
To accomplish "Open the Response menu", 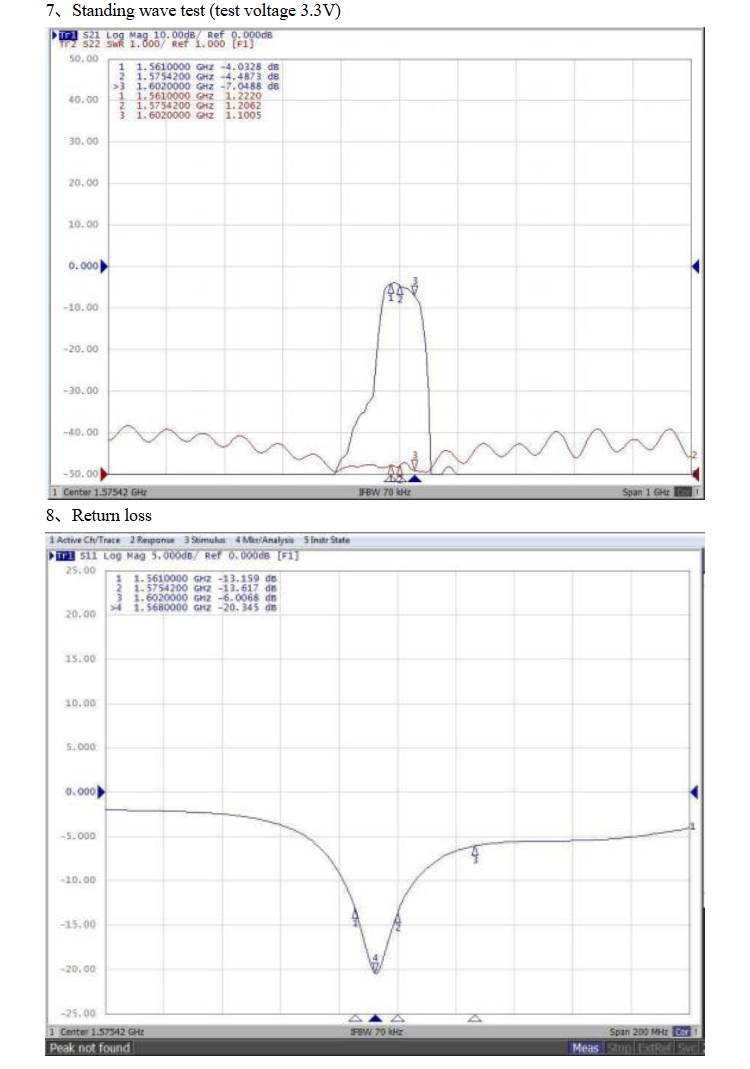I will point(153,540).
